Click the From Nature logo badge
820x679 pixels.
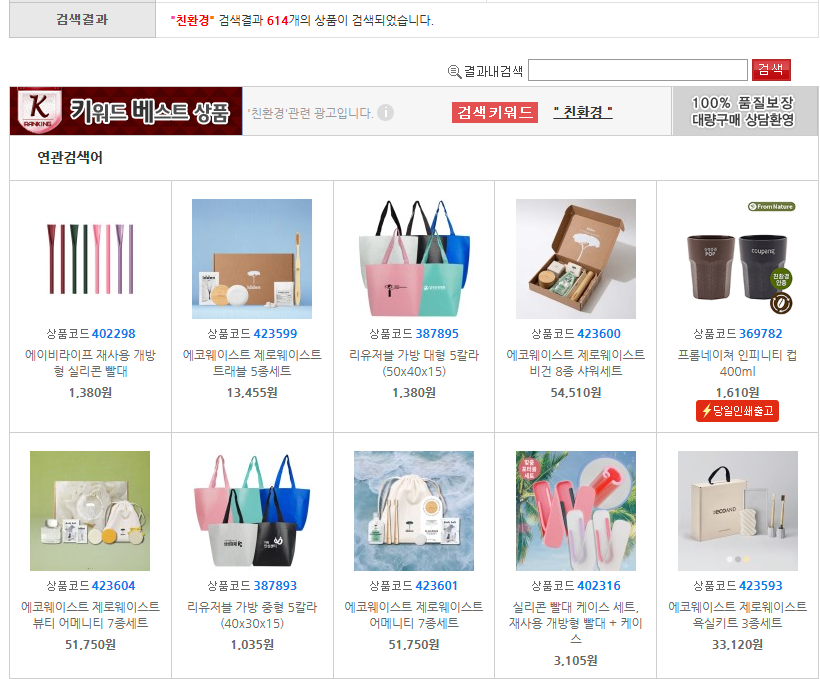tap(772, 207)
